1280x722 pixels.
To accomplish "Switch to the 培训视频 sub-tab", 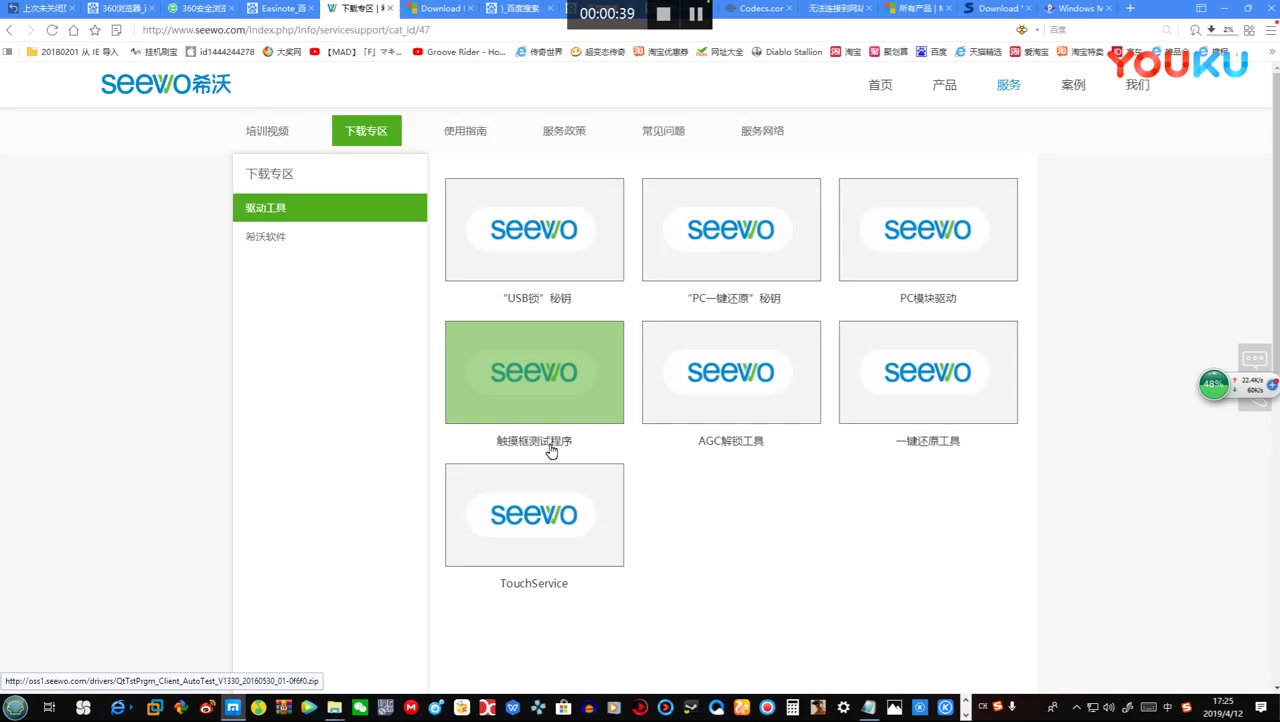I will [x=267, y=131].
